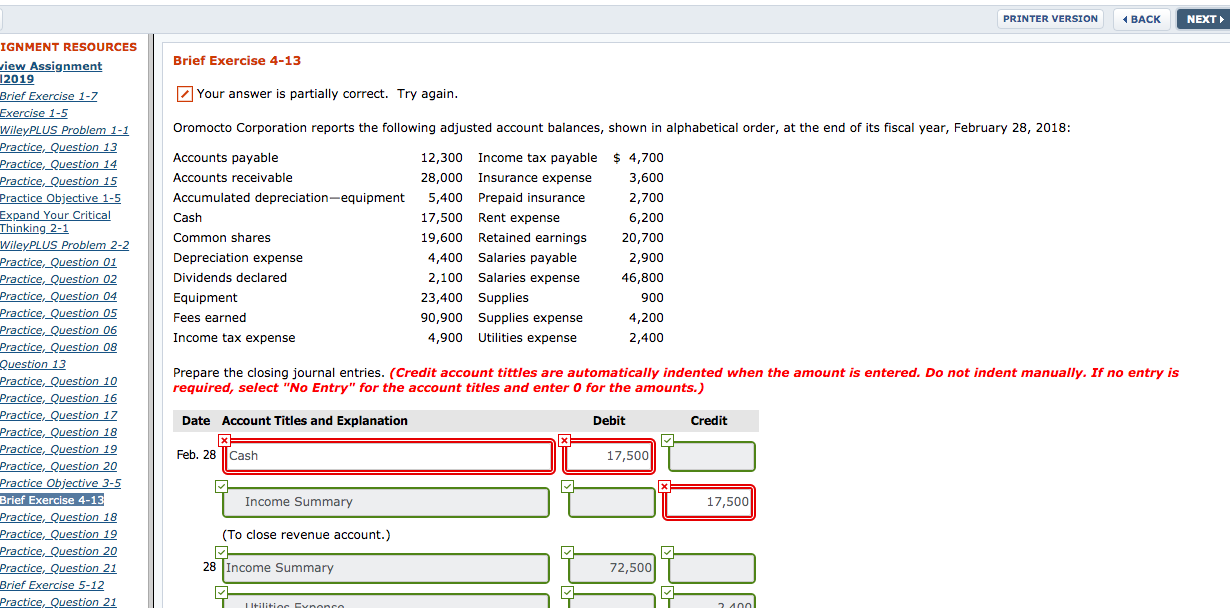Click the green check above the Income Summary title

[x=221, y=486]
